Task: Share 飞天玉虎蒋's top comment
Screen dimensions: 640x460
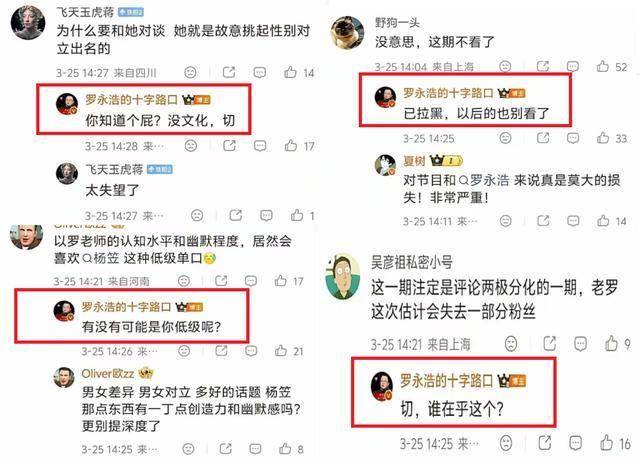Action: click(229, 72)
